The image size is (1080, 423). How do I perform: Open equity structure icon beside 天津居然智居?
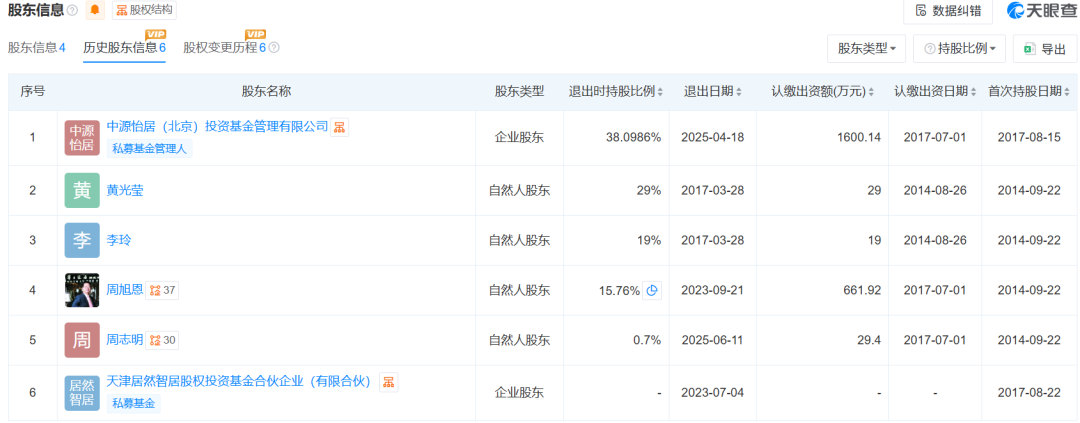tap(389, 382)
